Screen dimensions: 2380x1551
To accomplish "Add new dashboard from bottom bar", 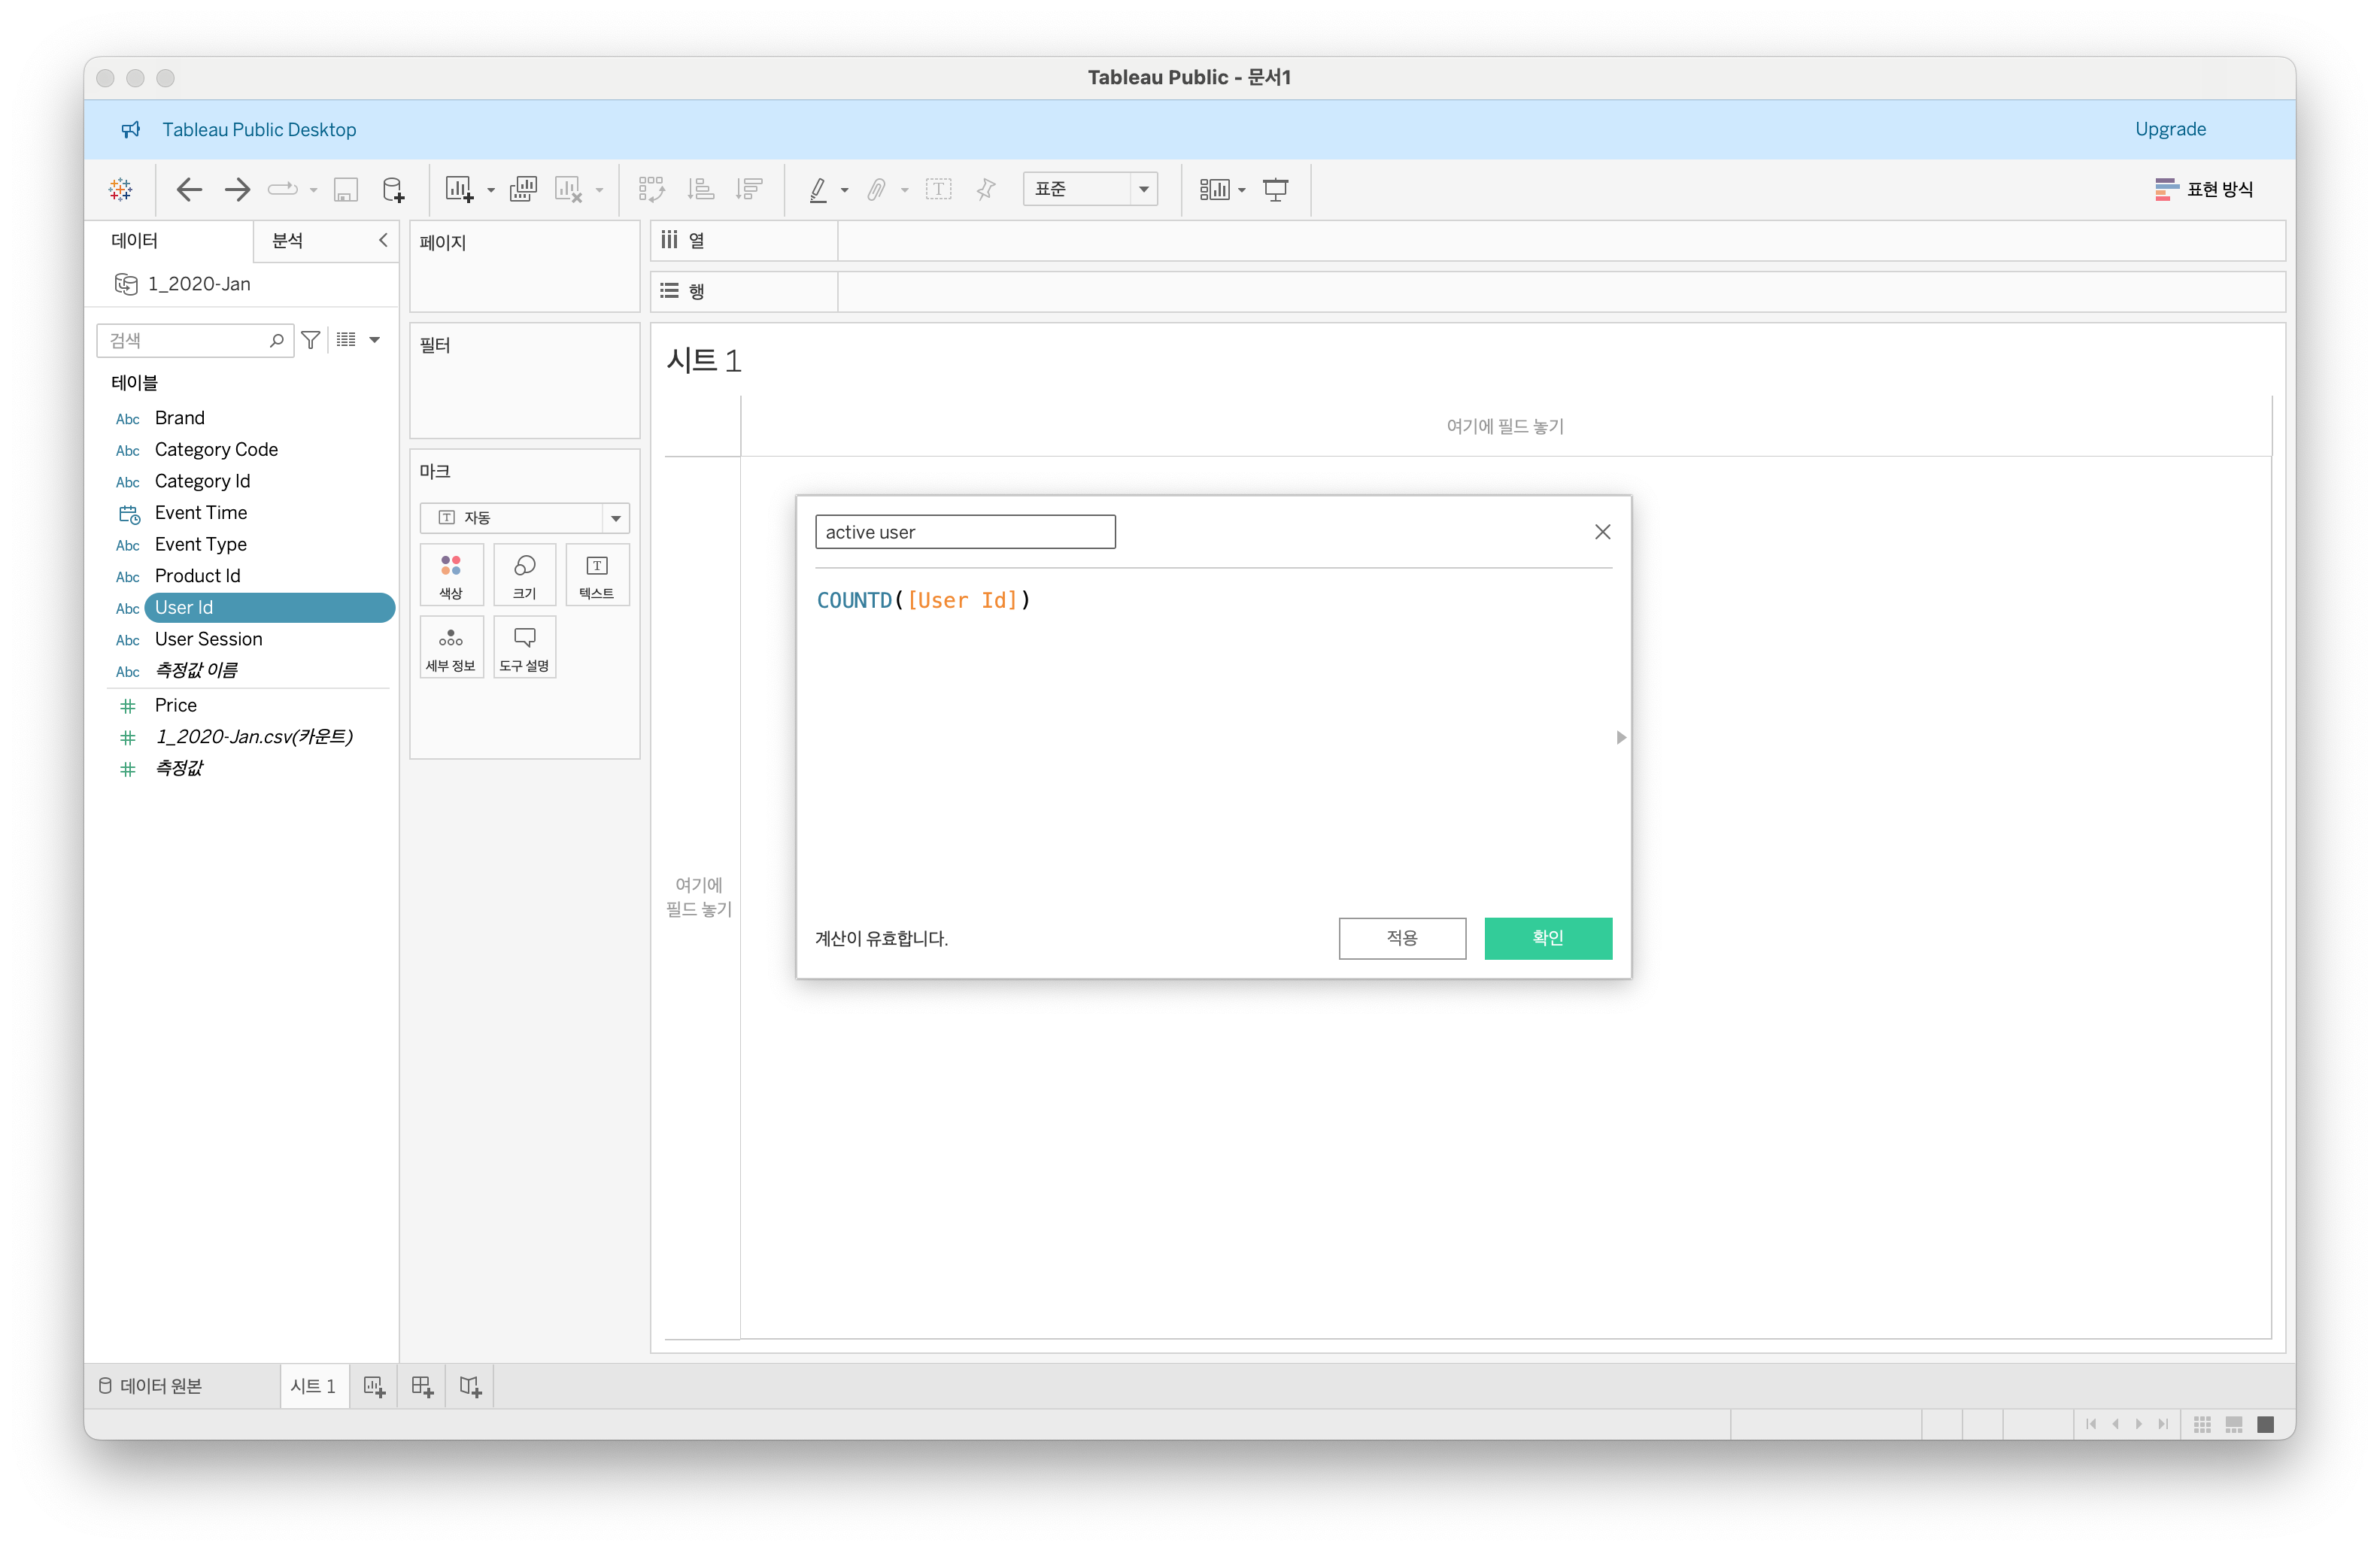I will 422,1386.
